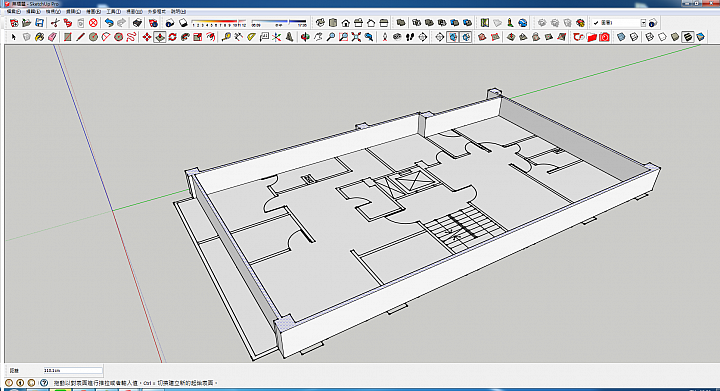Toggle shadows display button

183,22
